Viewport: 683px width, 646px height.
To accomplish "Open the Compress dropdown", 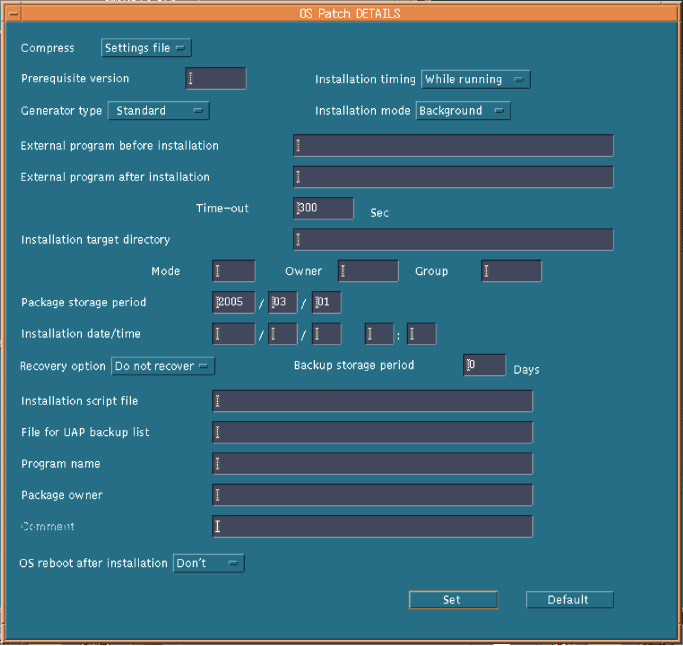I will pyautogui.click(x=146, y=47).
